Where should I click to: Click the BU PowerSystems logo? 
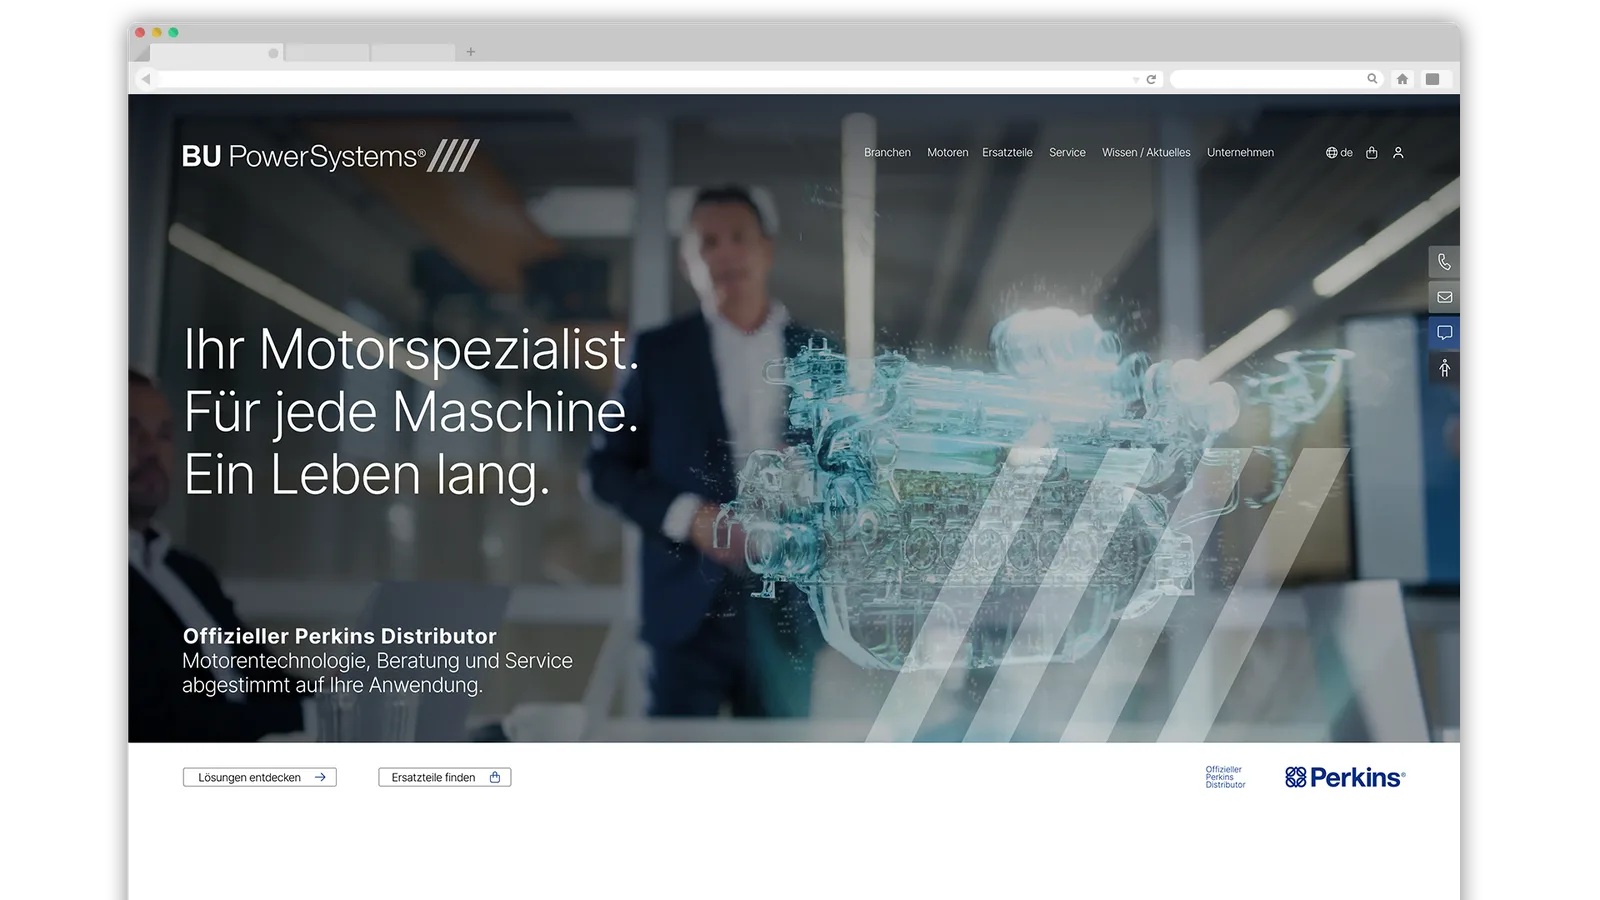click(330, 156)
